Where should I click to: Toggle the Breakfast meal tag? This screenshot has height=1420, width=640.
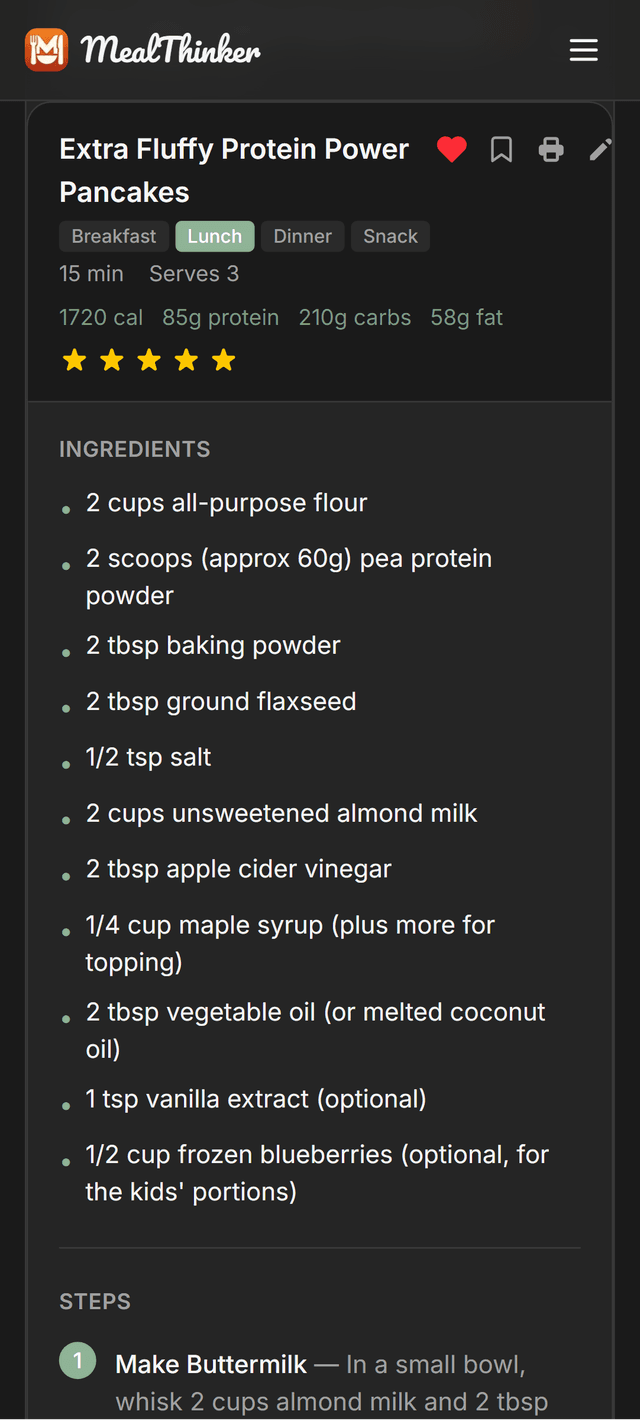[113, 236]
